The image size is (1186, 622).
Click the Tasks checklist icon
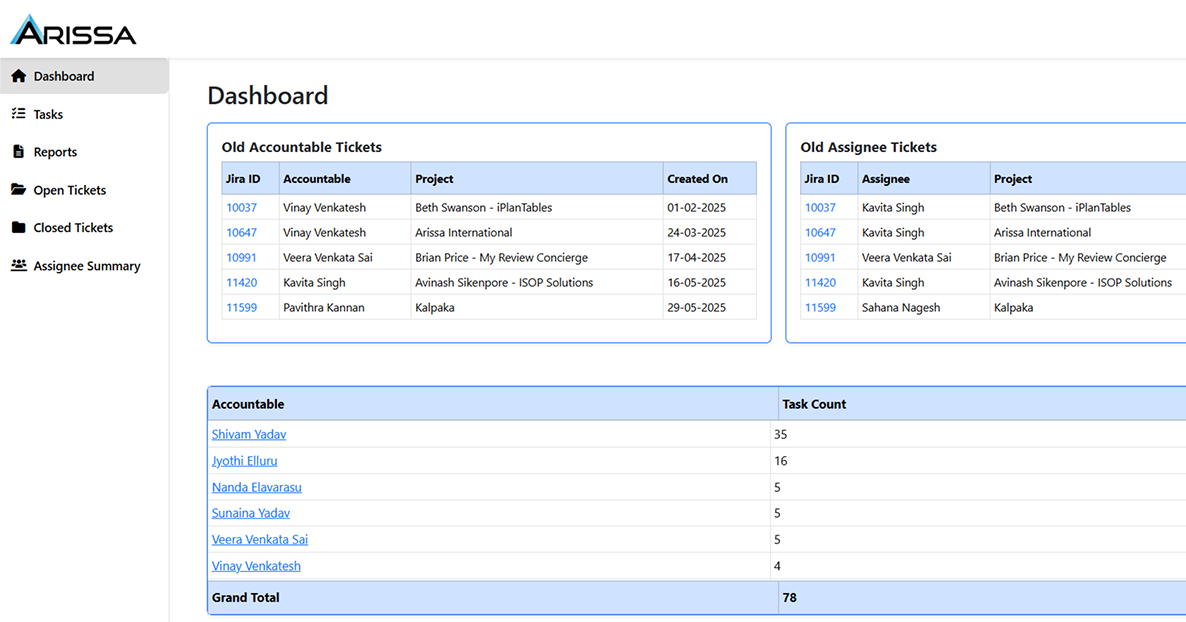pos(18,114)
